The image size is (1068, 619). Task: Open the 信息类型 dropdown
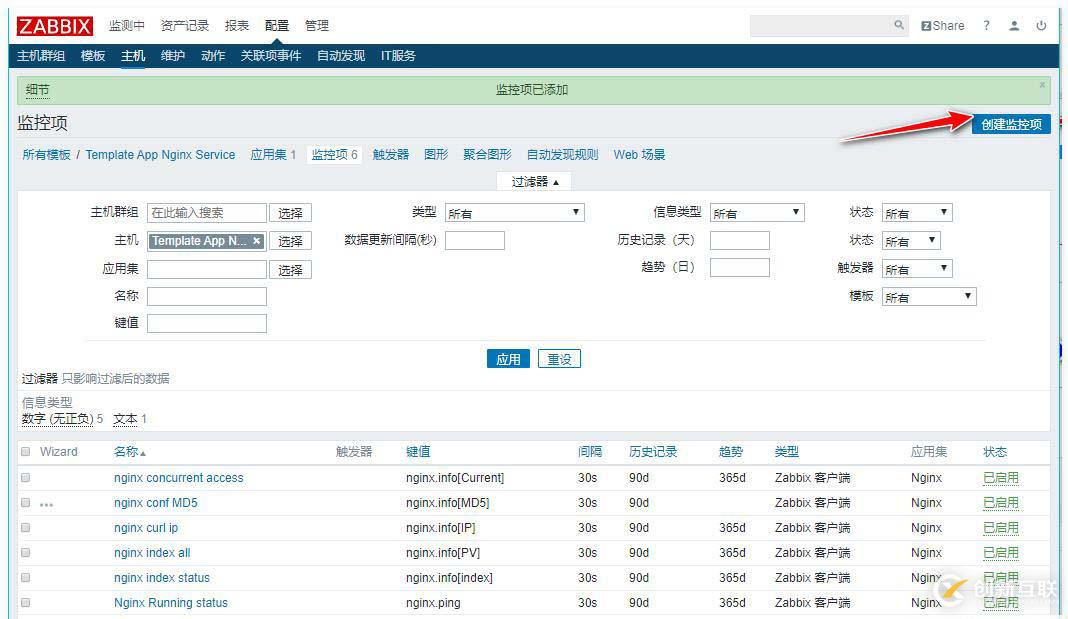[757, 212]
